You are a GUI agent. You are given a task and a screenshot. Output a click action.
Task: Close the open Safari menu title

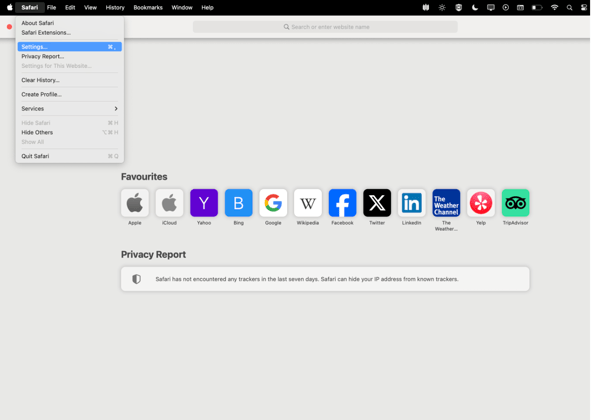coord(30,8)
